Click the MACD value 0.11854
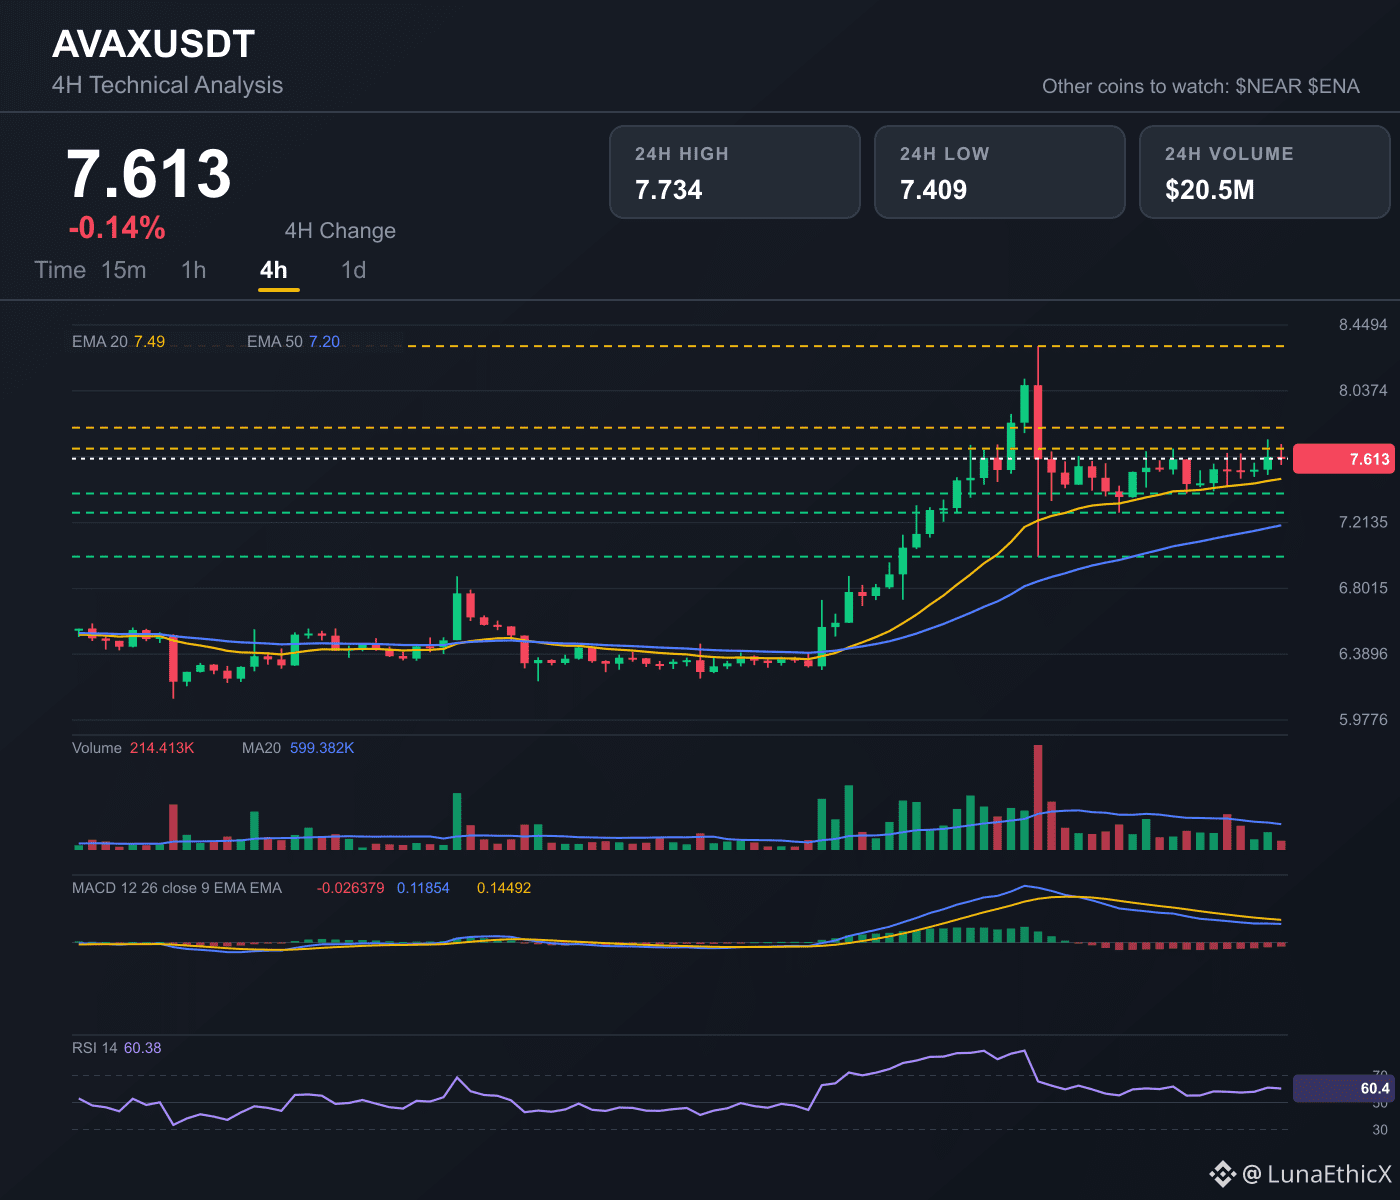Image resolution: width=1400 pixels, height=1200 pixels. click(423, 888)
